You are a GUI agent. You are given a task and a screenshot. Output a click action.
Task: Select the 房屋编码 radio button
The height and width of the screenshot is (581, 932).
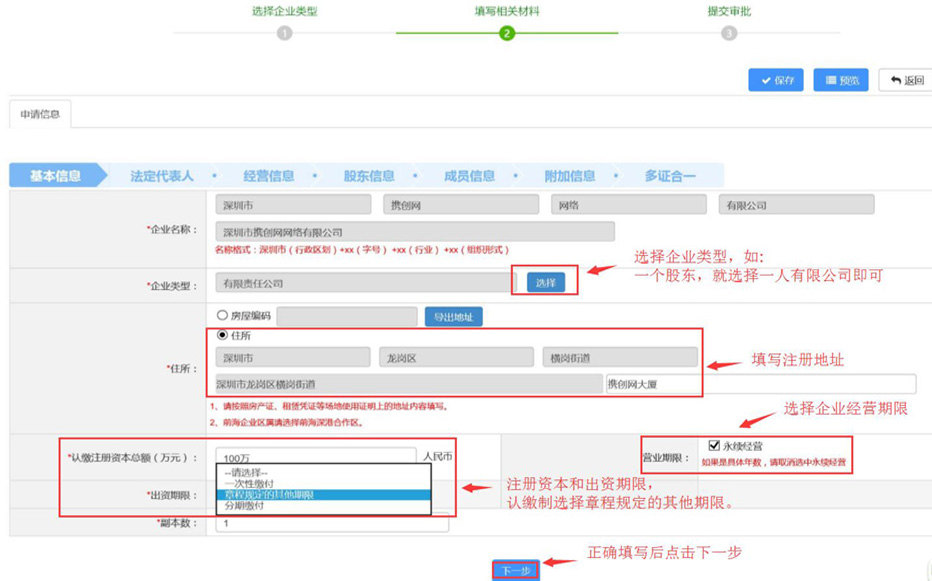[222, 313]
